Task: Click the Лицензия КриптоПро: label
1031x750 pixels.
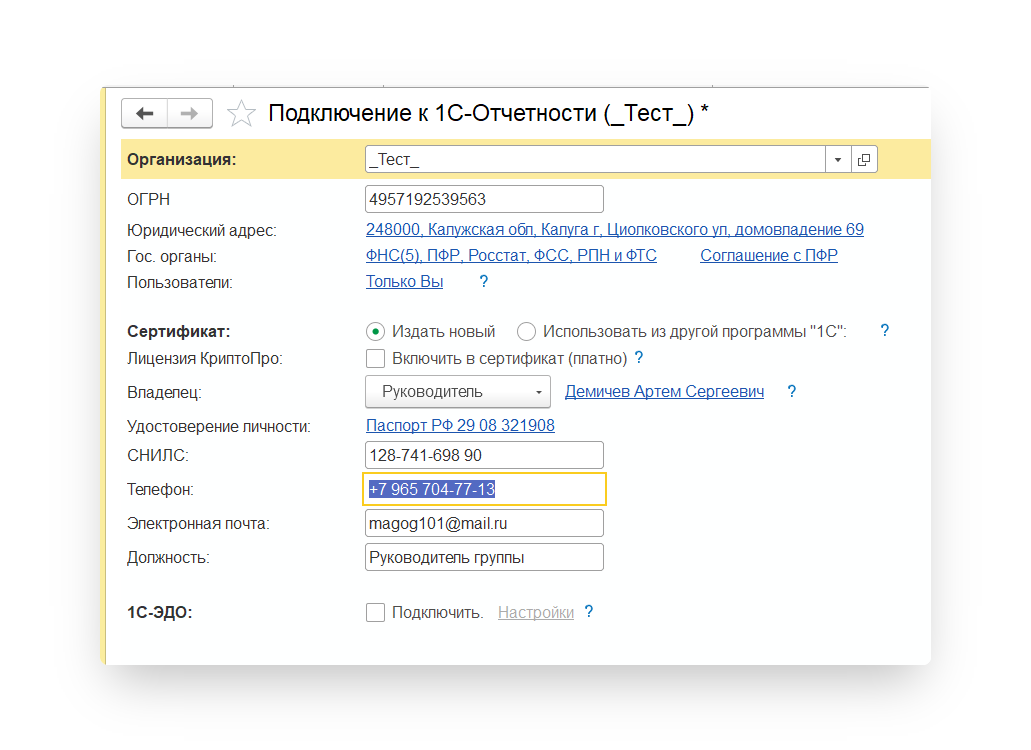Action: (x=204, y=358)
